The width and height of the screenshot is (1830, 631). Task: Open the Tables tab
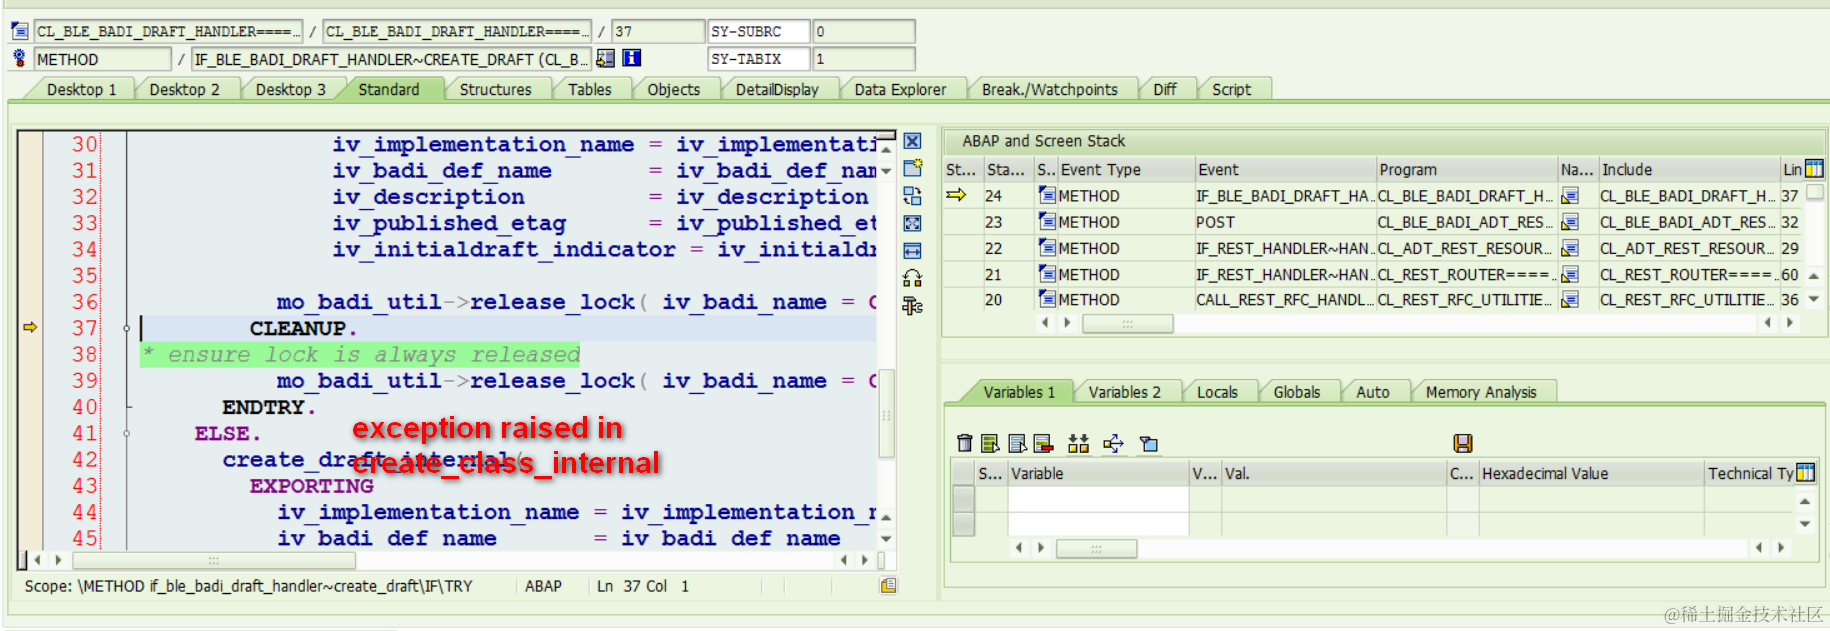click(589, 90)
